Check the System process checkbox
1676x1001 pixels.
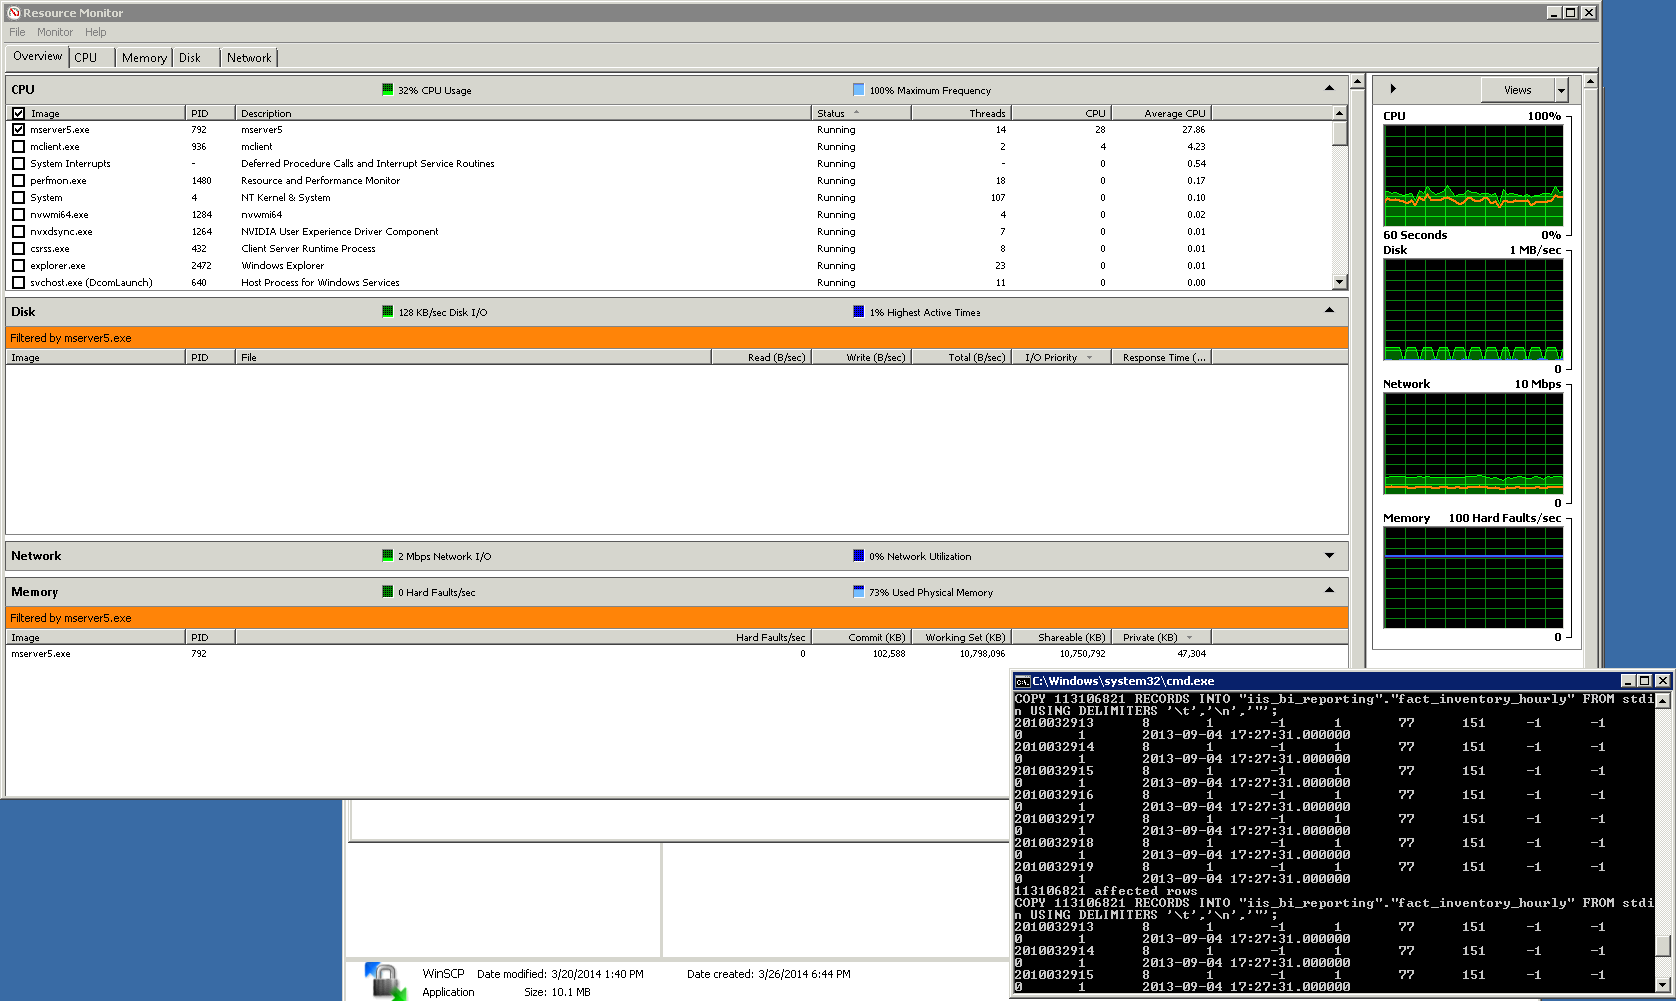pos(18,197)
